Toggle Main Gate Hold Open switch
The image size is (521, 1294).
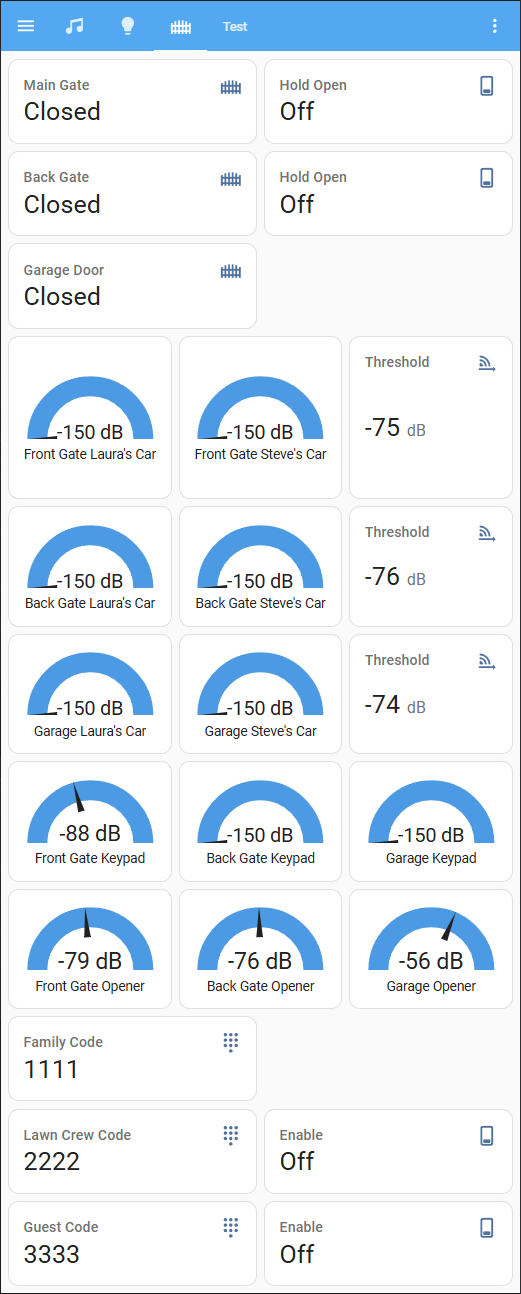pyautogui.click(x=388, y=101)
